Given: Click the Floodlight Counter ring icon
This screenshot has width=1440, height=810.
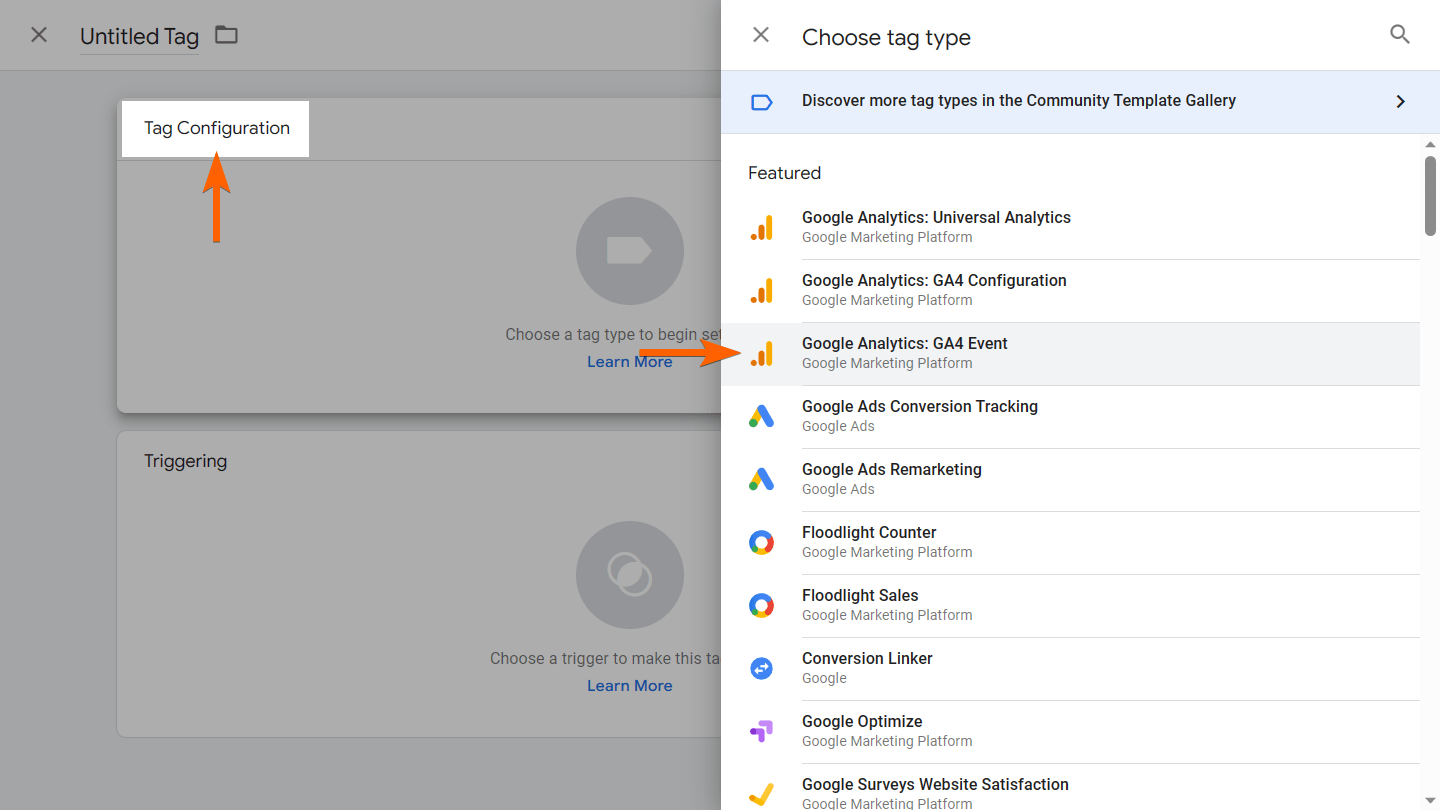Looking at the screenshot, I should coord(762,543).
